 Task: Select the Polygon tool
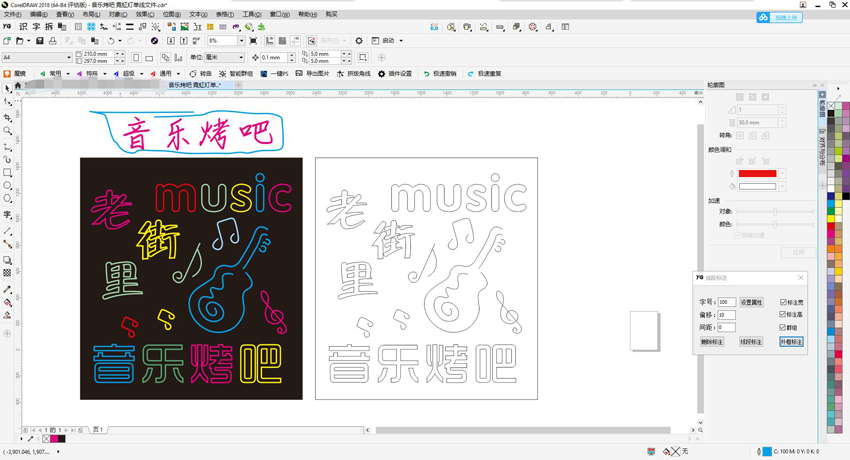pos(7,199)
